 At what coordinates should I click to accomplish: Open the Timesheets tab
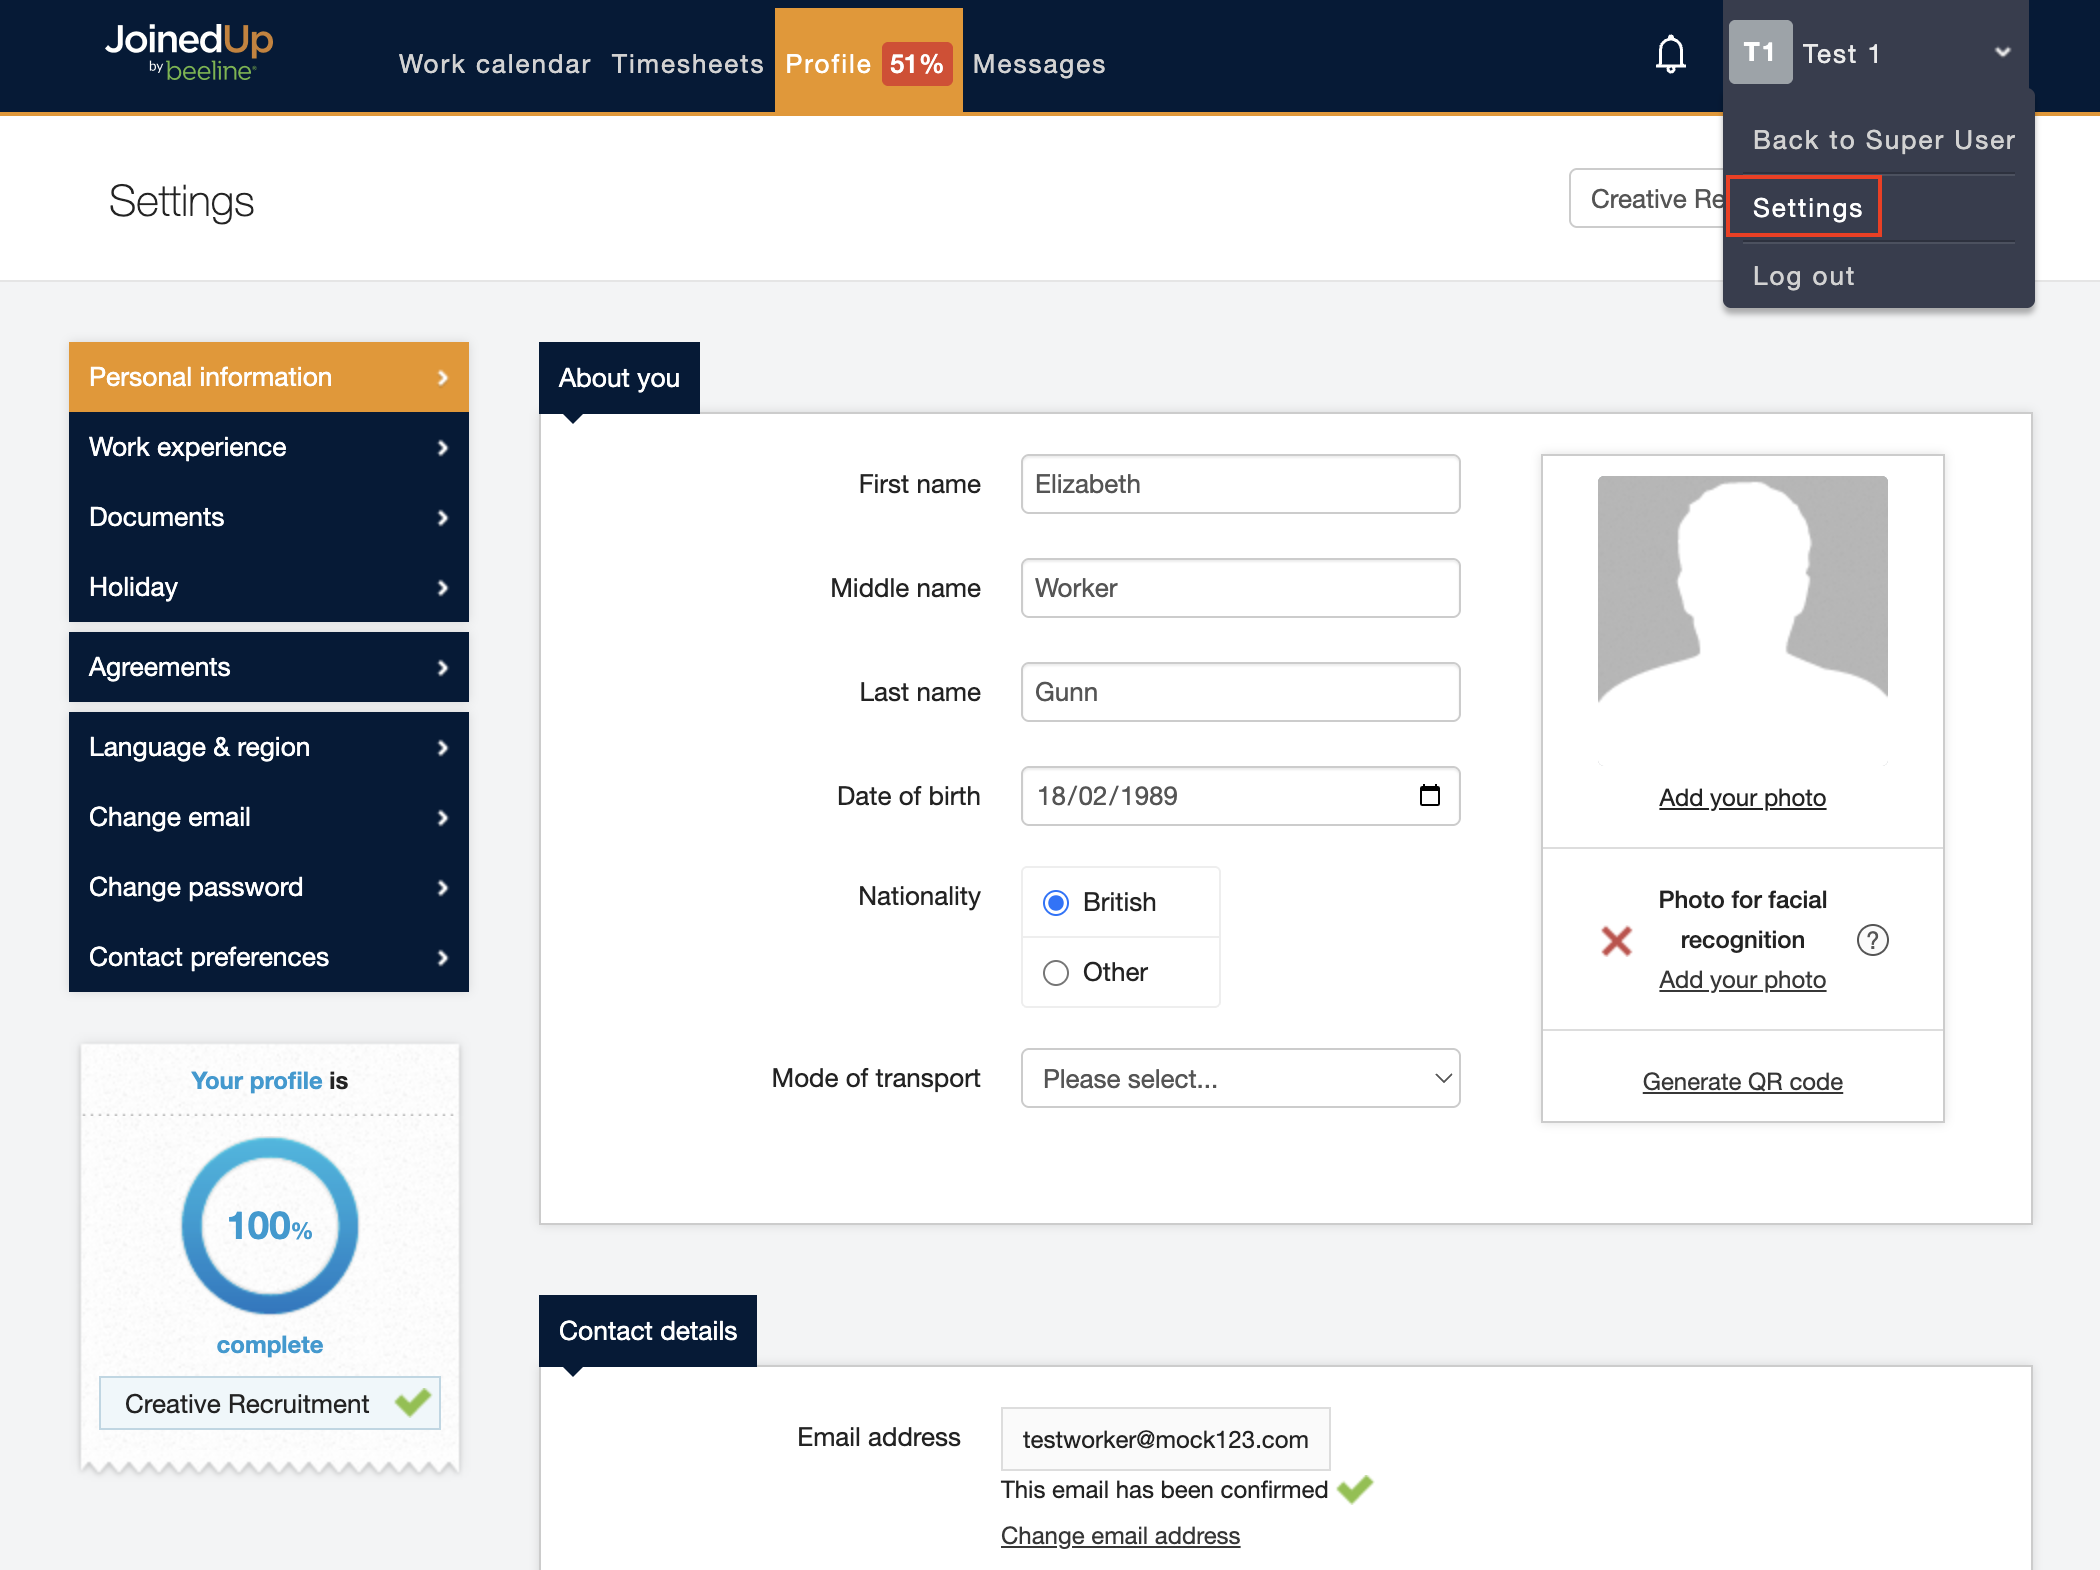(x=687, y=64)
